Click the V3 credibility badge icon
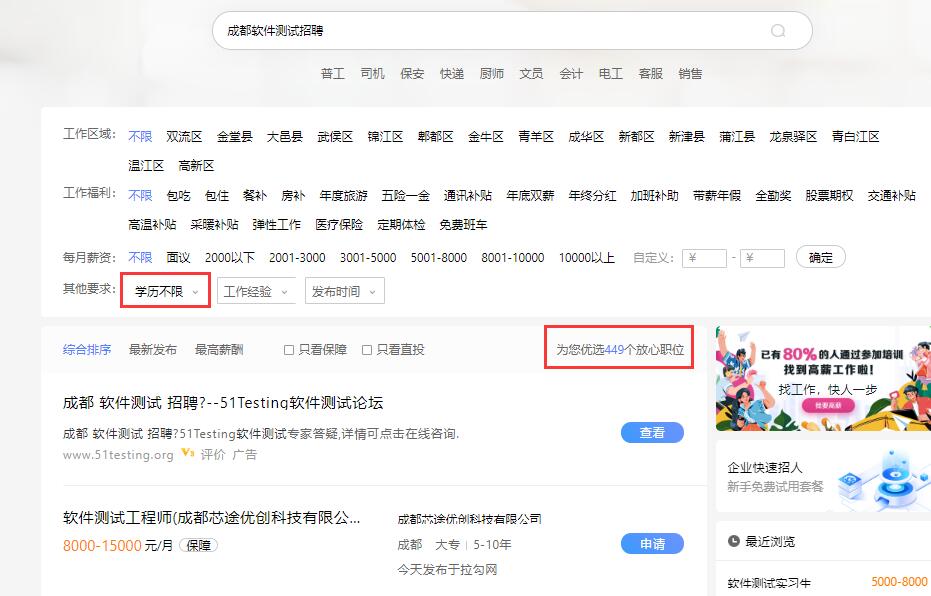 click(187, 453)
